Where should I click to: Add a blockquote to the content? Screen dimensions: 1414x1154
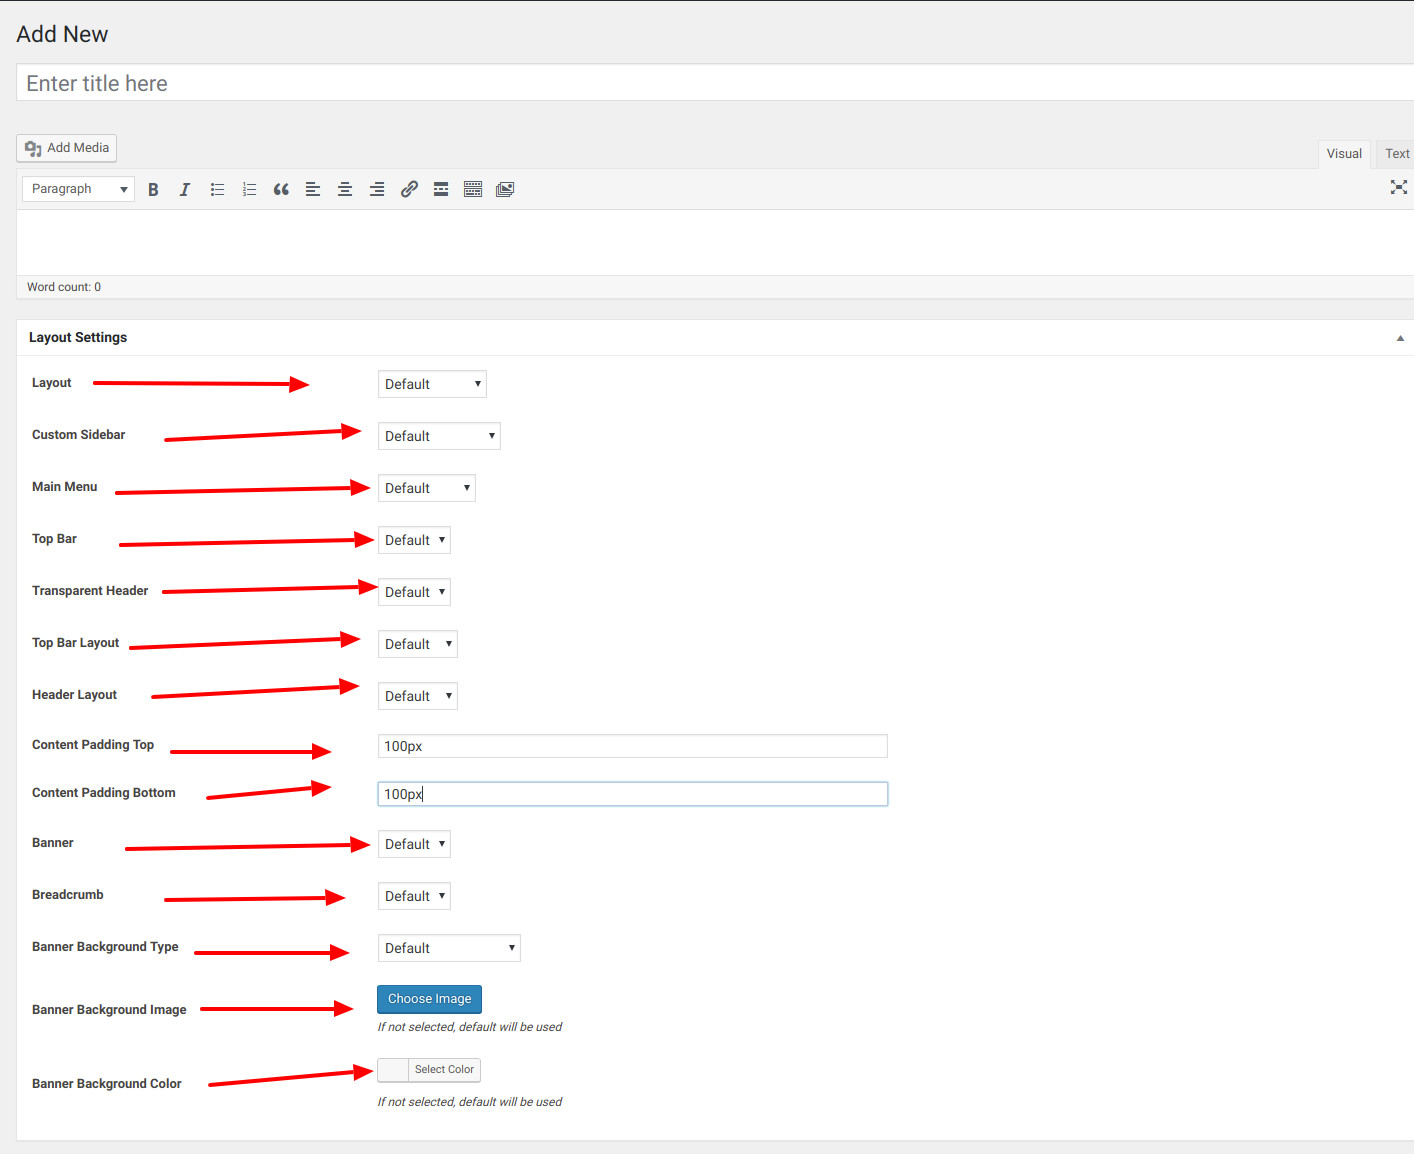281,189
